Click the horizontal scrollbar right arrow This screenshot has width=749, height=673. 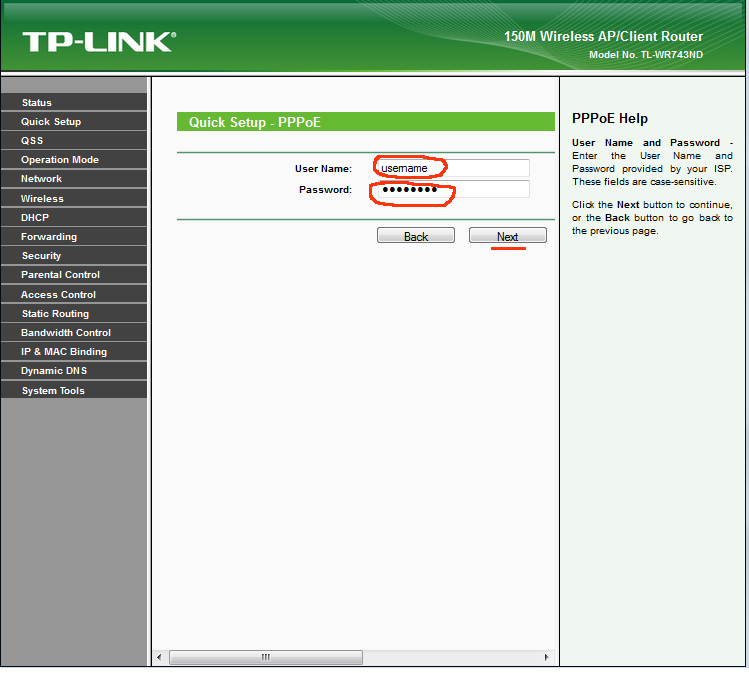(546, 657)
